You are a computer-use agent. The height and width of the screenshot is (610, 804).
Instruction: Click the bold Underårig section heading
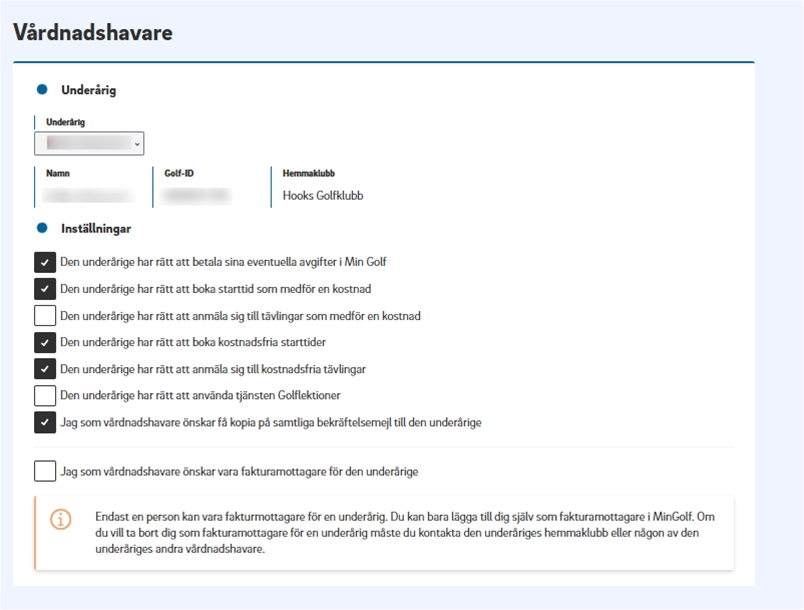pos(89,90)
